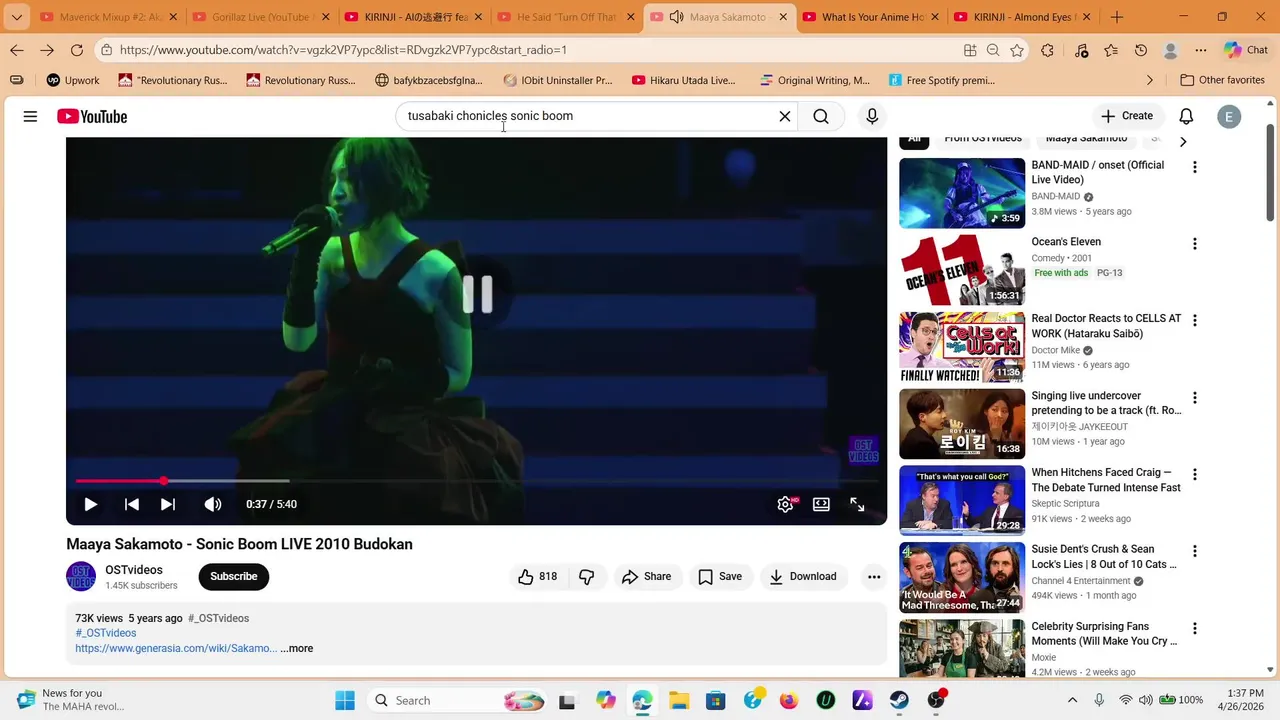This screenshot has width=1280, height=720.
Task: Open the account avatar menu
Action: click(x=1229, y=116)
